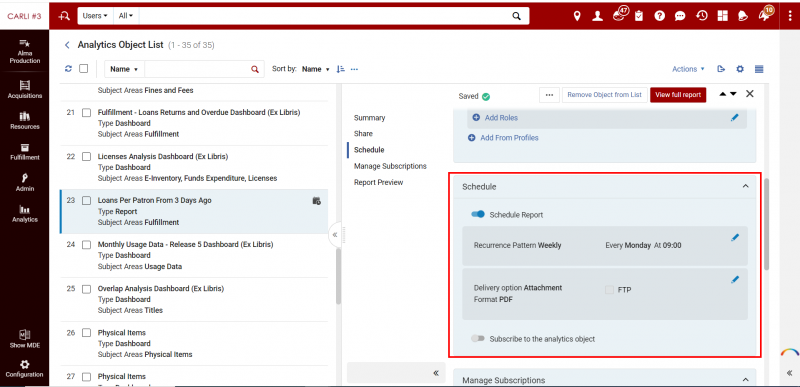Open the Actions dropdown

688,69
